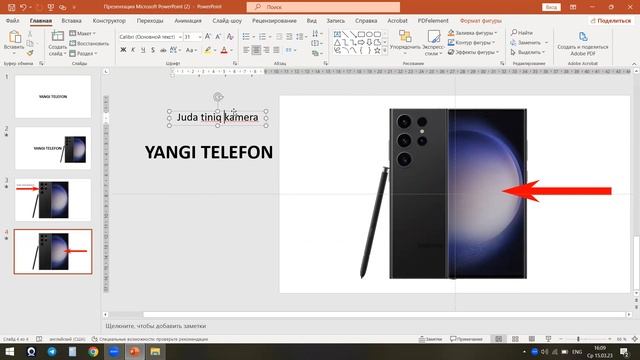Click Fit Slide to Window icon
640x360 pixels.
click(635, 339)
